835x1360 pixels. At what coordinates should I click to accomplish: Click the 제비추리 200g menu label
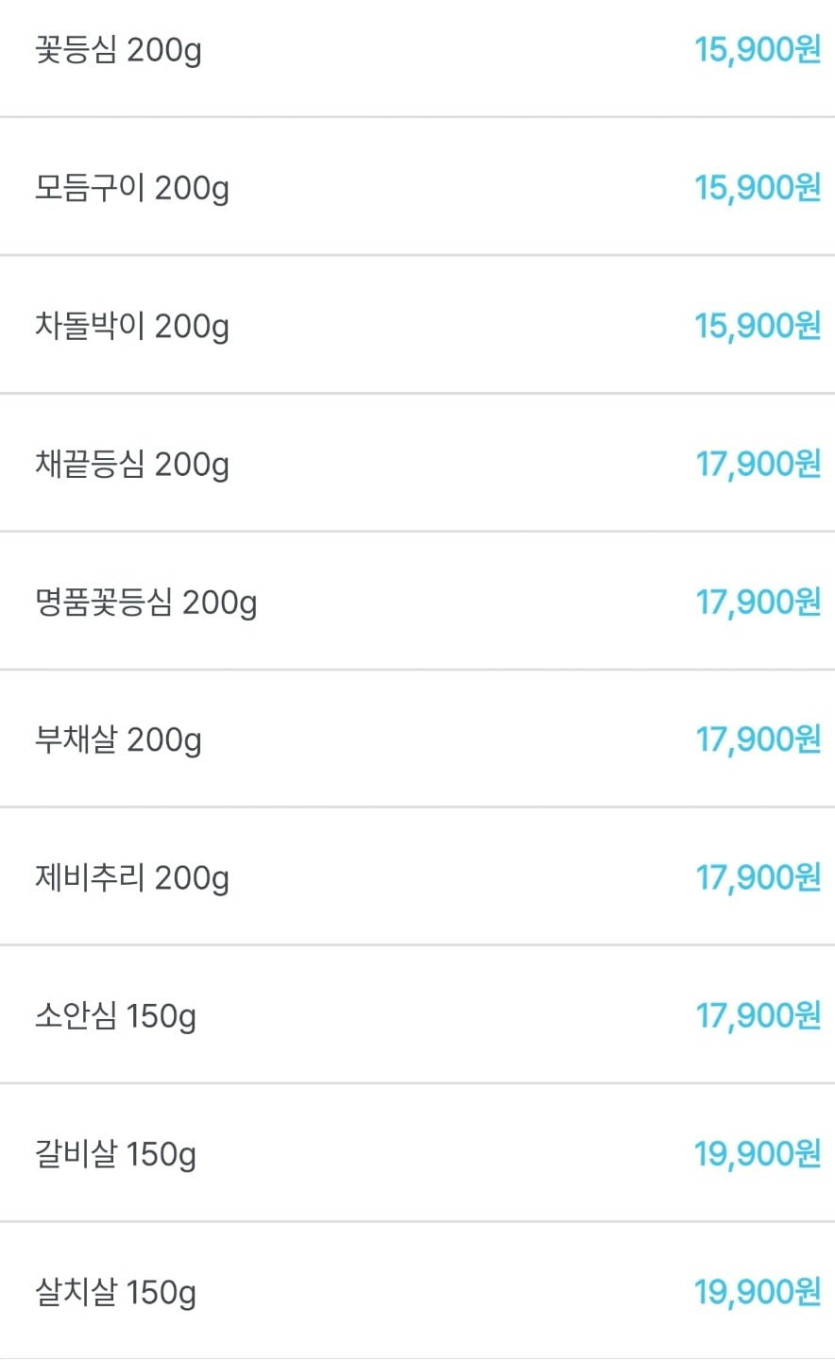click(132, 878)
